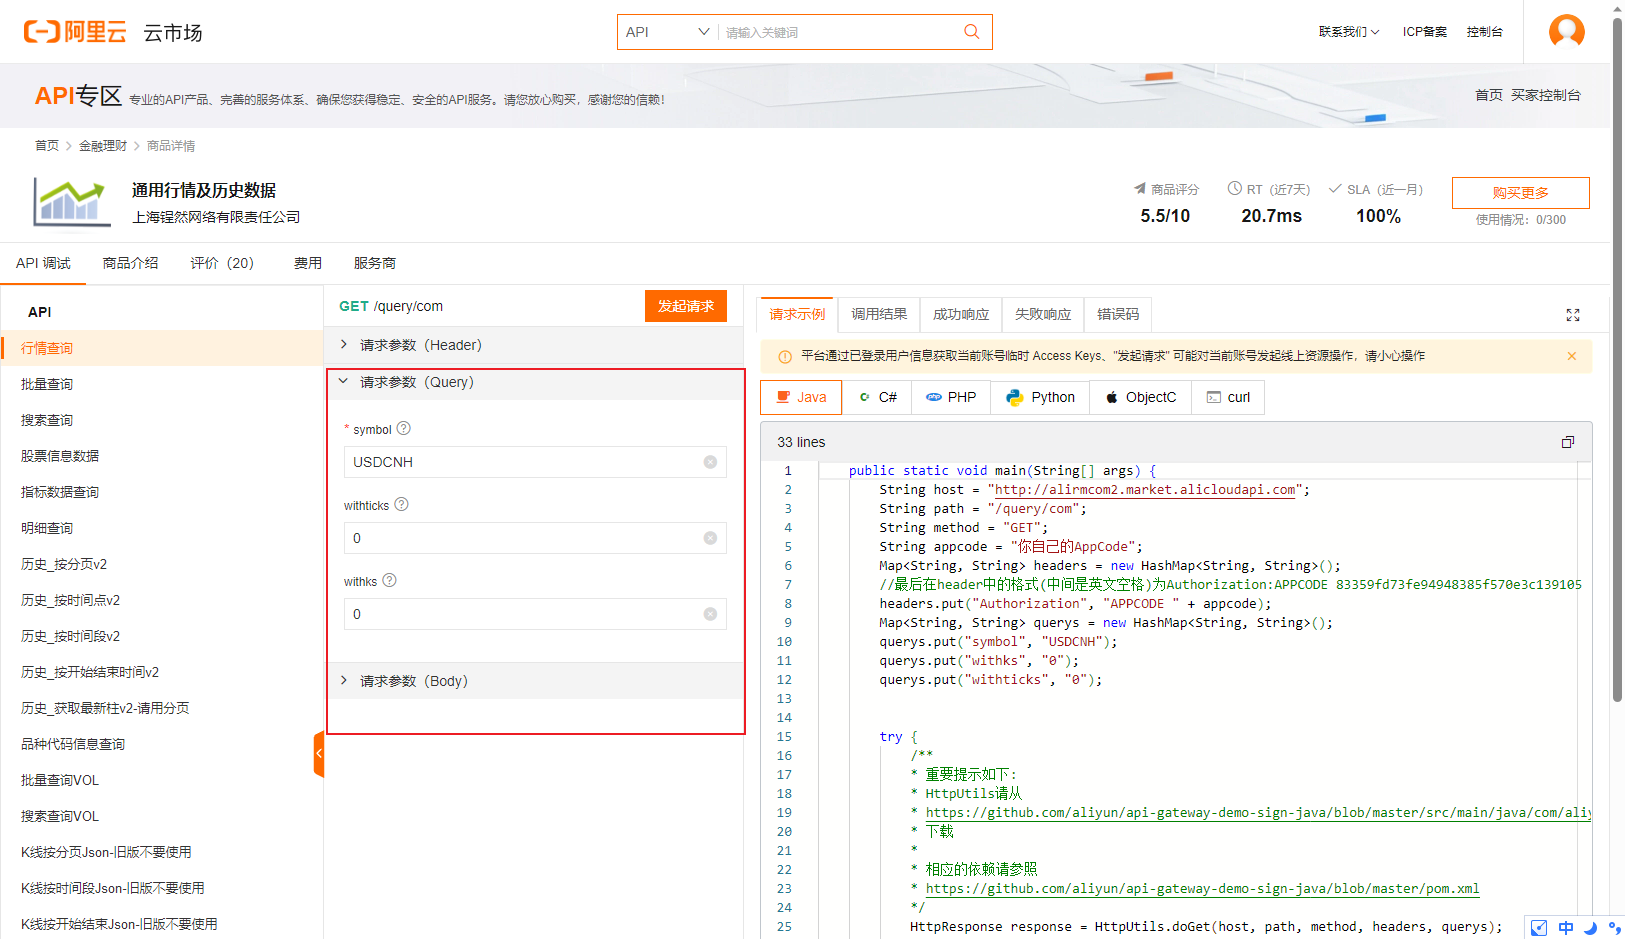Viewport: 1625px width, 939px height.
Task: Clear the symbol USDCNH field
Action: pos(710,462)
